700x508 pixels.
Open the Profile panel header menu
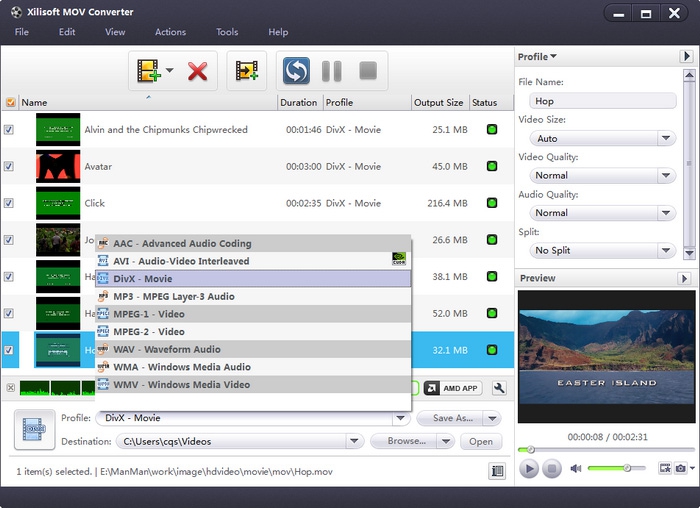tap(537, 57)
